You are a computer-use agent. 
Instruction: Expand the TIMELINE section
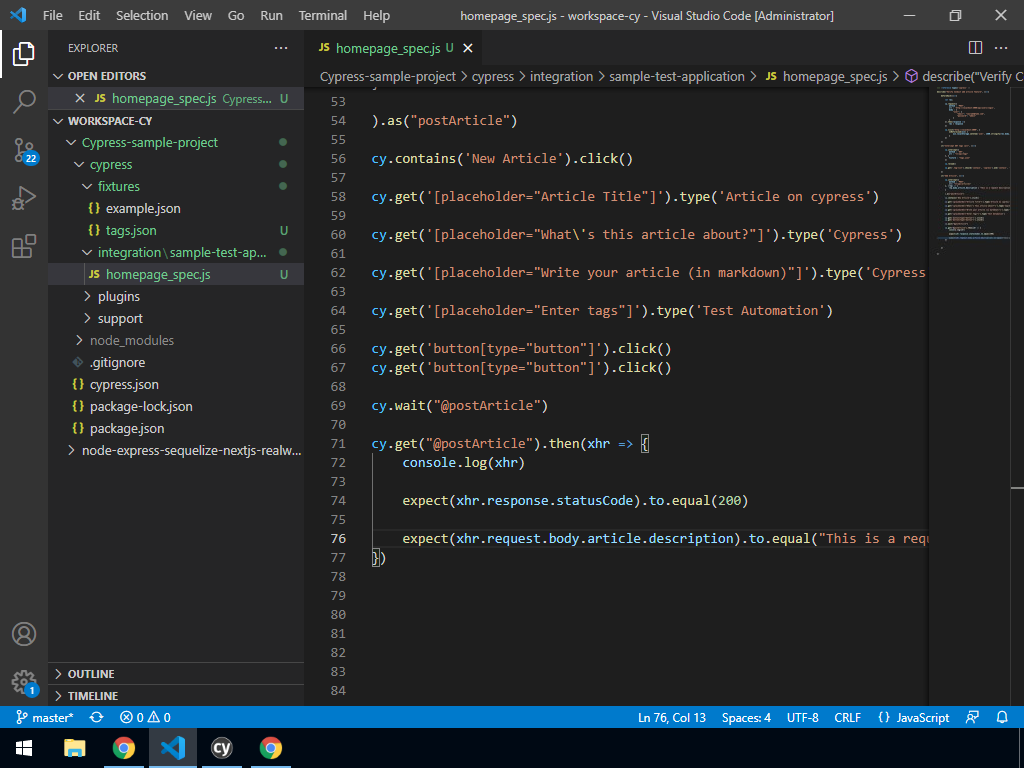click(92, 696)
